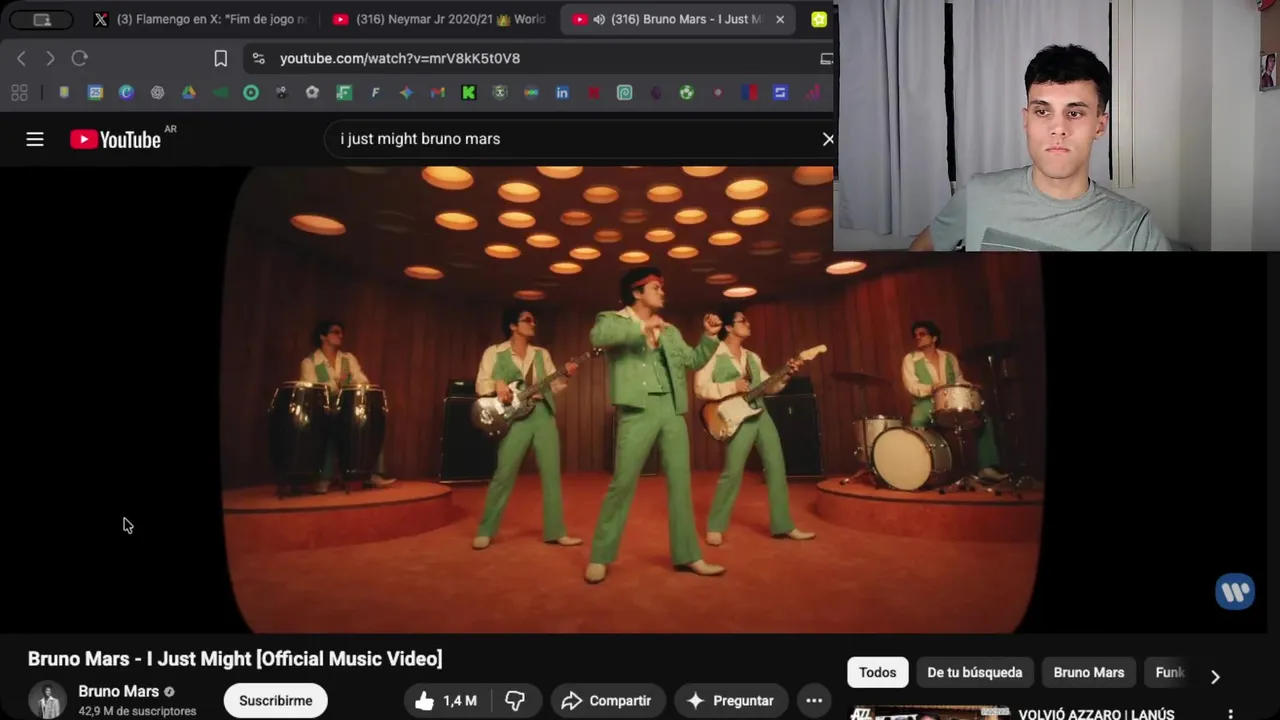The height and width of the screenshot is (720, 1280).
Task: Open the green K bookmark icon
Action: (468, 93)
